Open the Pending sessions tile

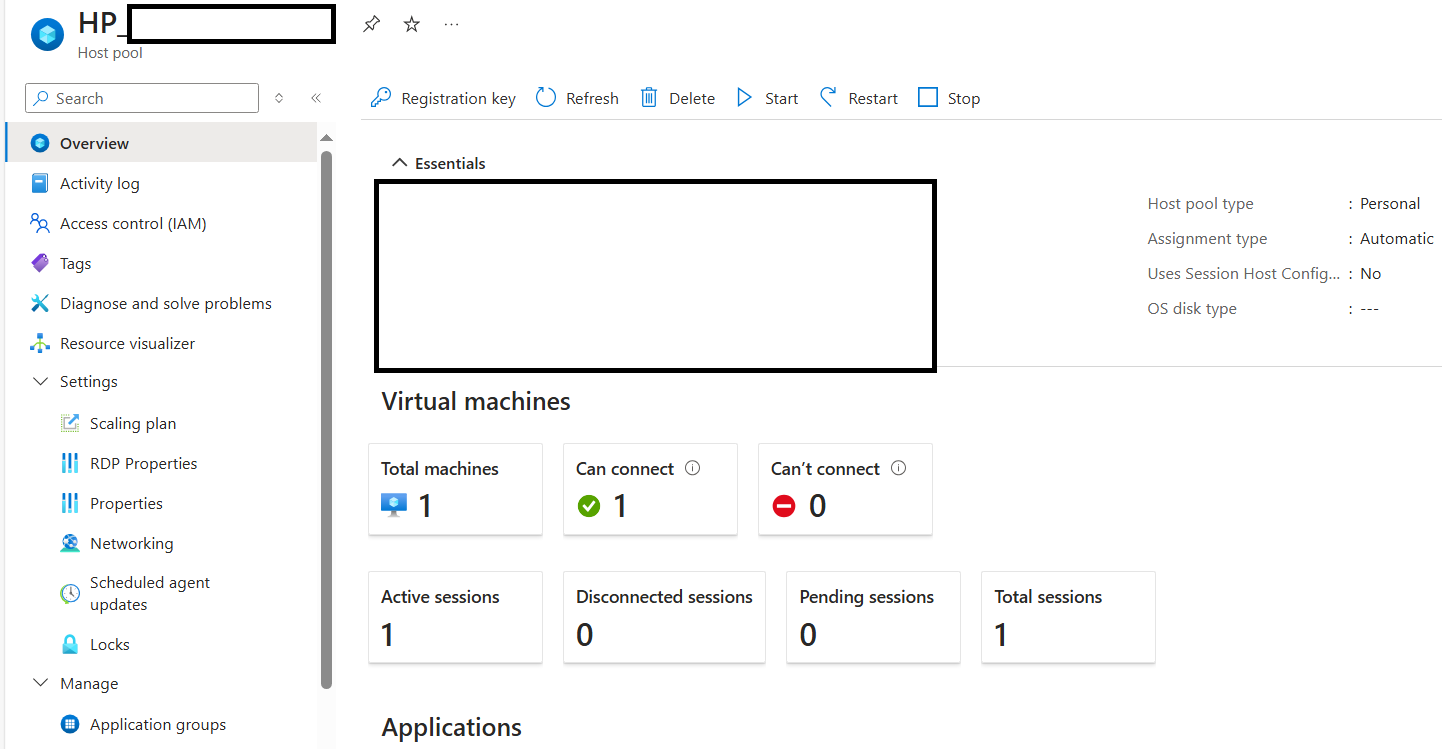pos(873,617)
